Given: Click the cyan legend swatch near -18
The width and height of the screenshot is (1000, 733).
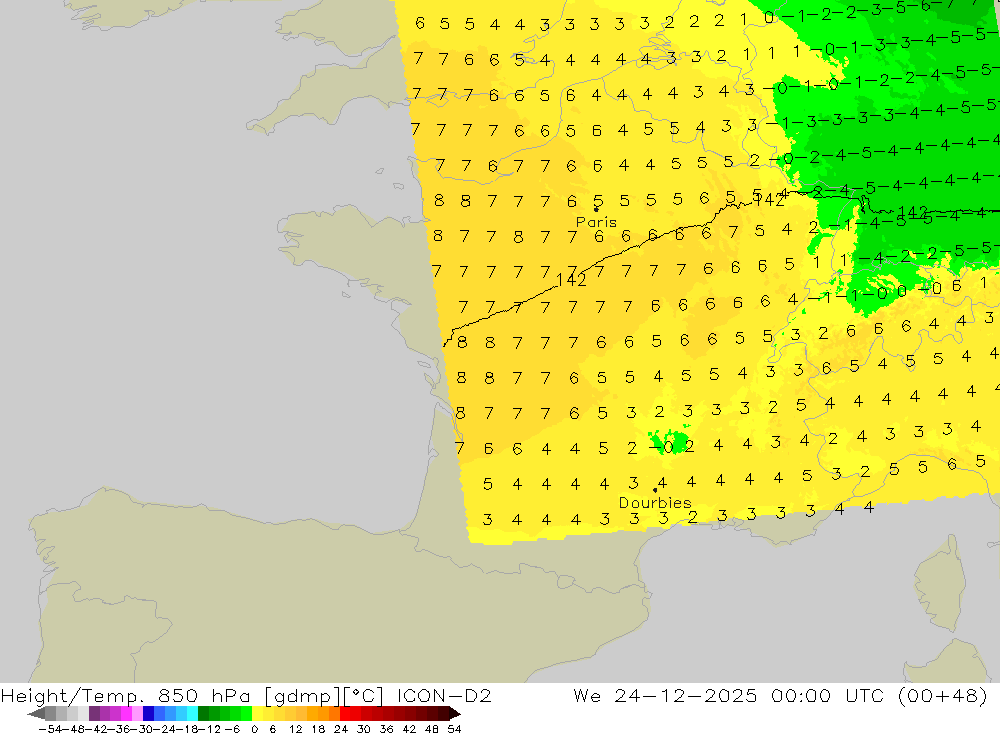Looking at the screenshot, I should [x=192, y=713].
